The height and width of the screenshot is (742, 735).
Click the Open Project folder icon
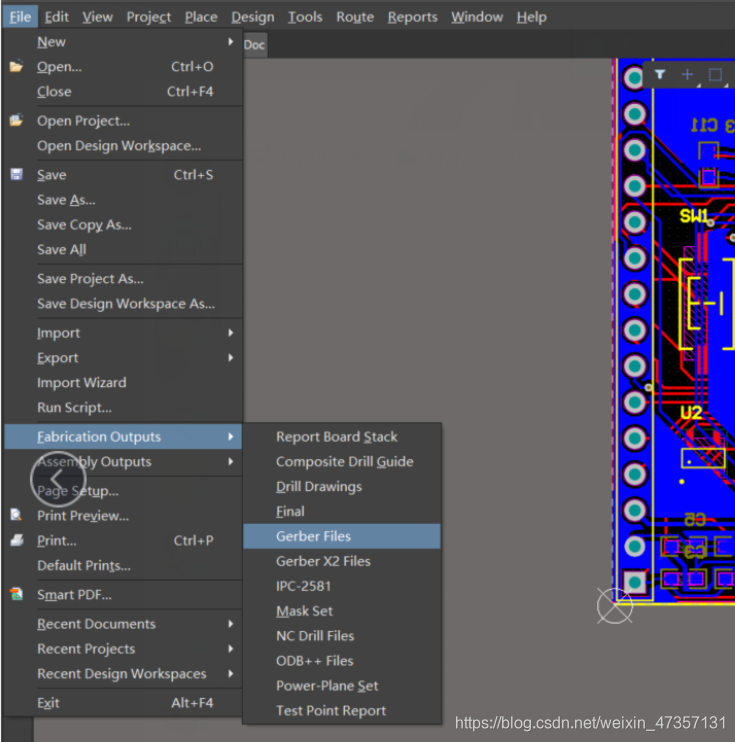tap(16, 121)
